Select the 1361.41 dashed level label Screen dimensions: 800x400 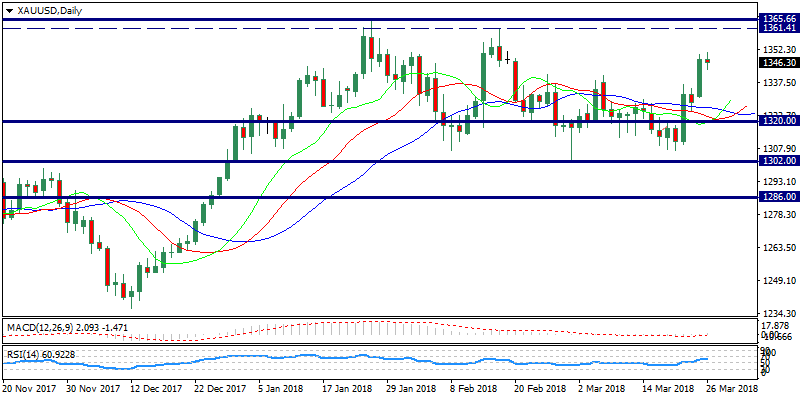778,28
